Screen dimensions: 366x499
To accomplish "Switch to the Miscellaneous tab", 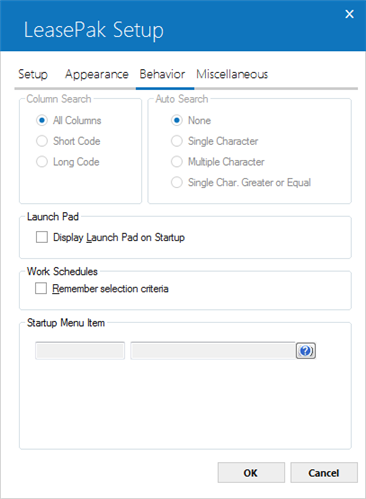I will tap(232, 74).
